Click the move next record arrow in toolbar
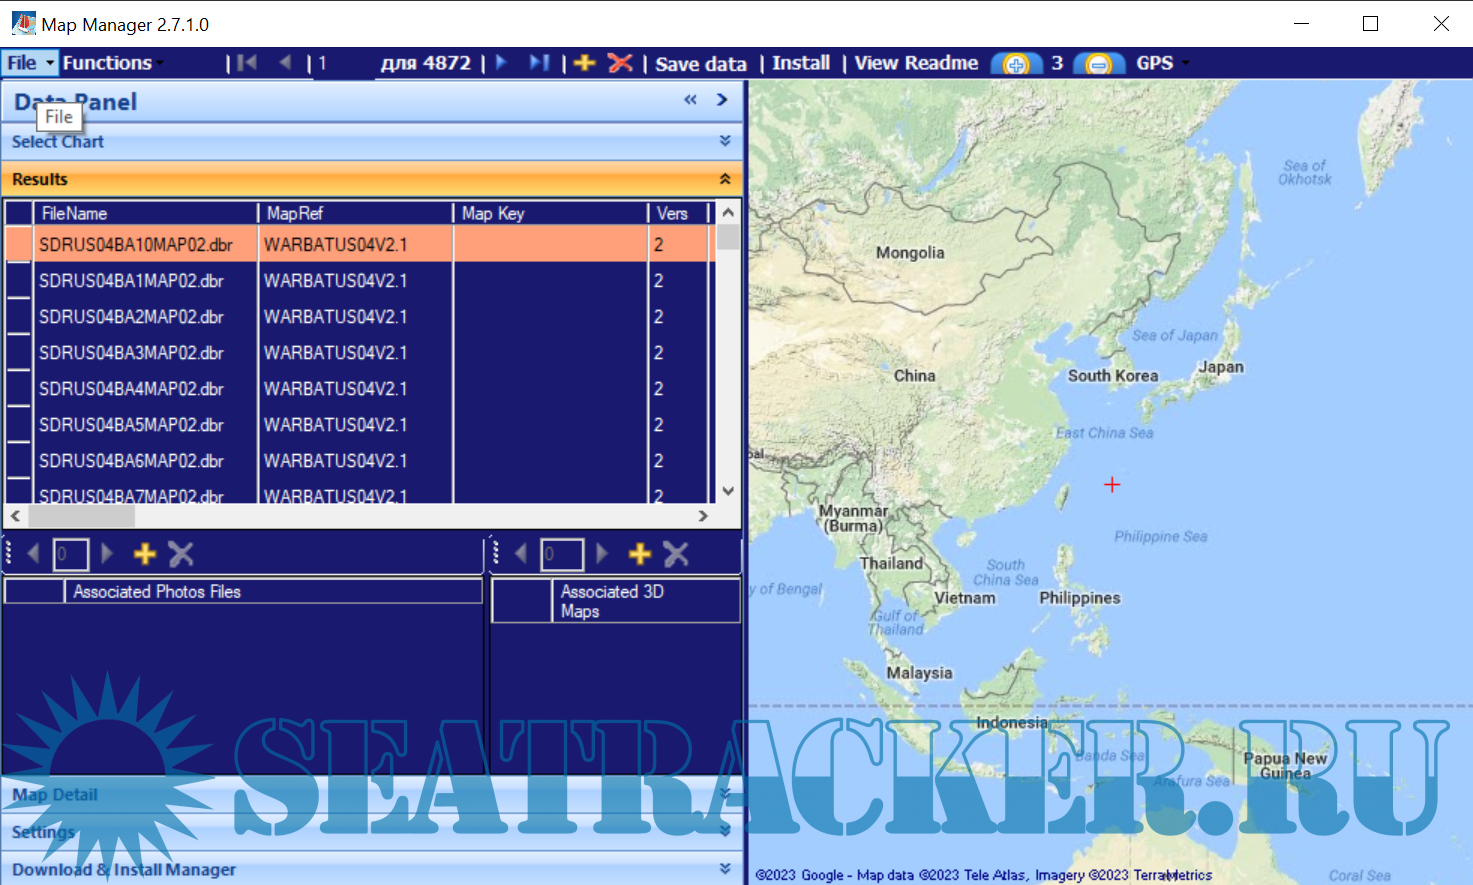The height and width of the screenshot is (885, 1473). point(502,63)
